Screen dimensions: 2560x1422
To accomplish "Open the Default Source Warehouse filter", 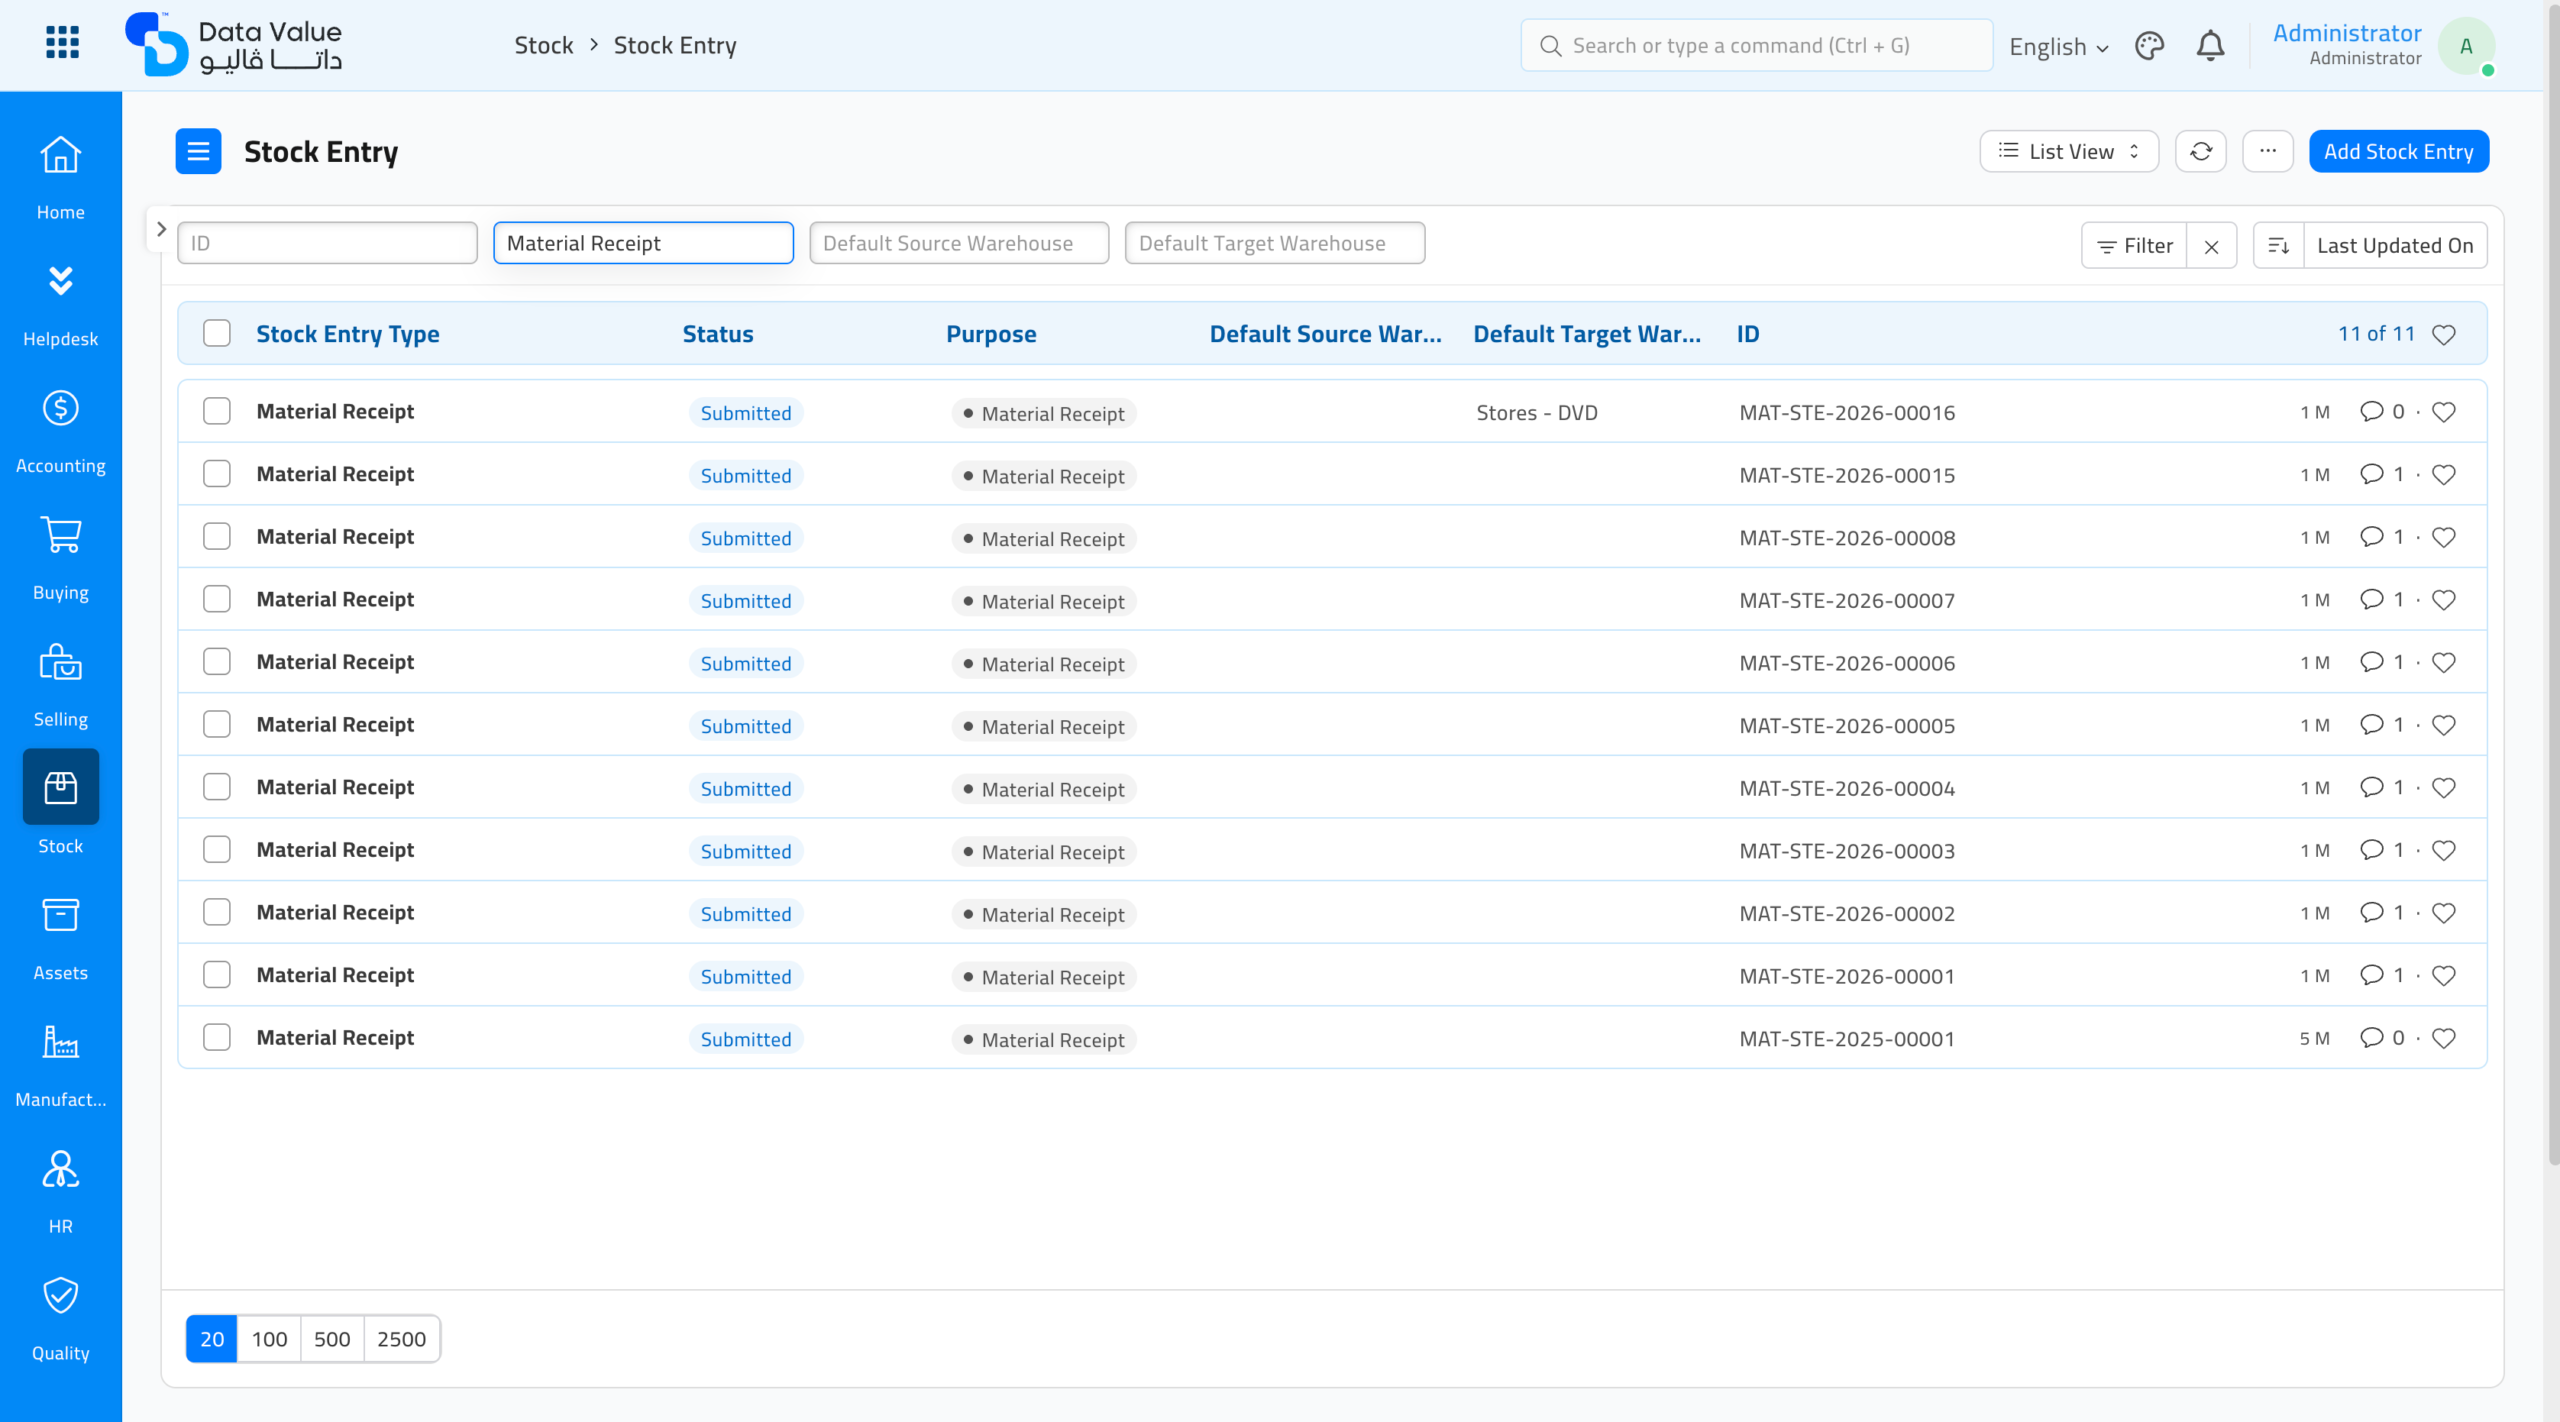I will click(959, 243).
